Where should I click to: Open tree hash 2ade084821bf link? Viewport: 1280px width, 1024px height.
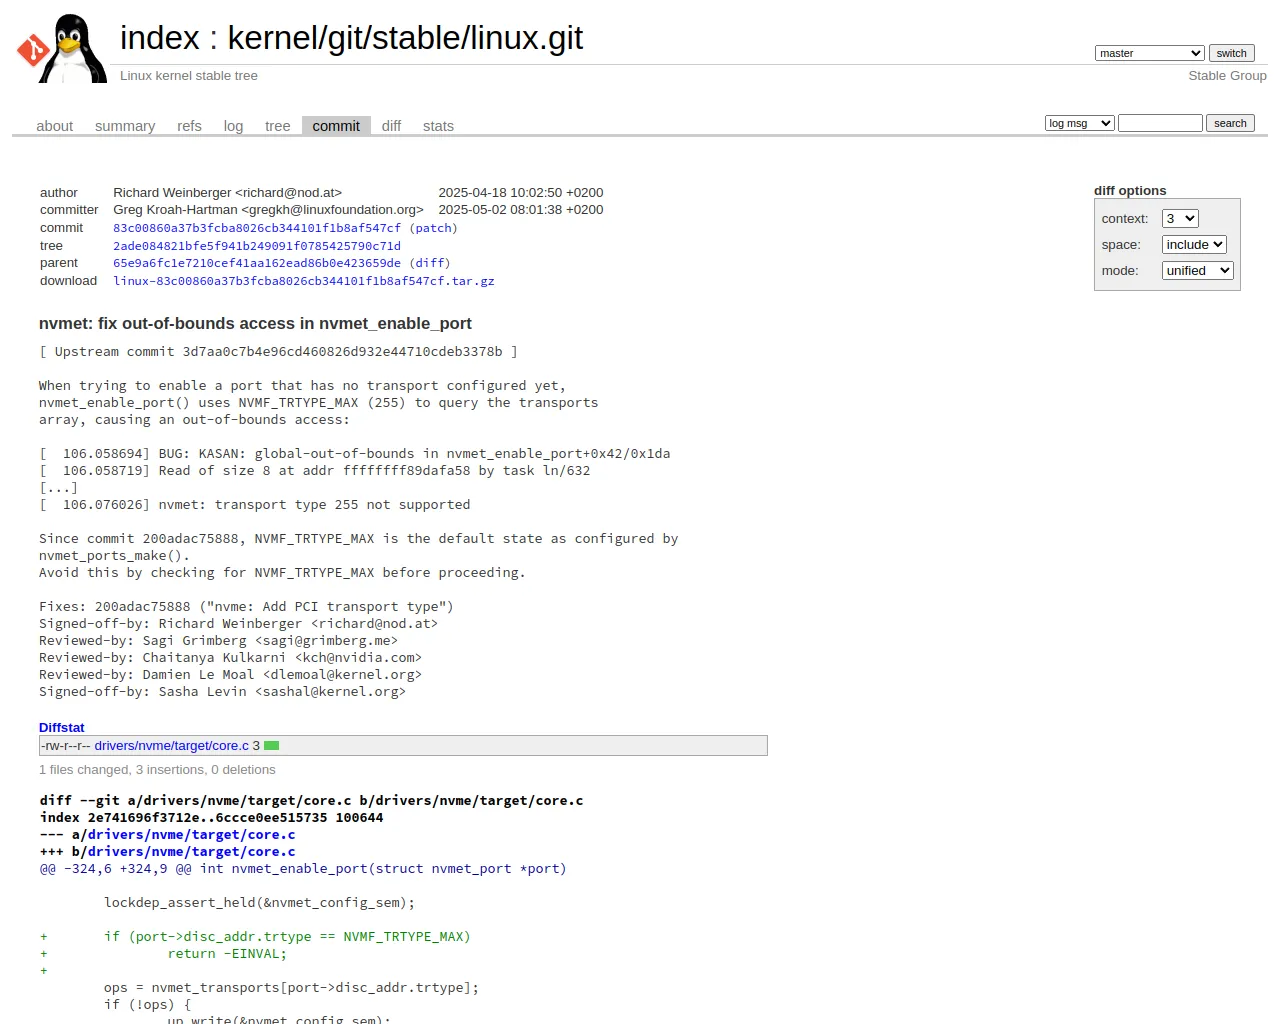click(x=257, y=246)
